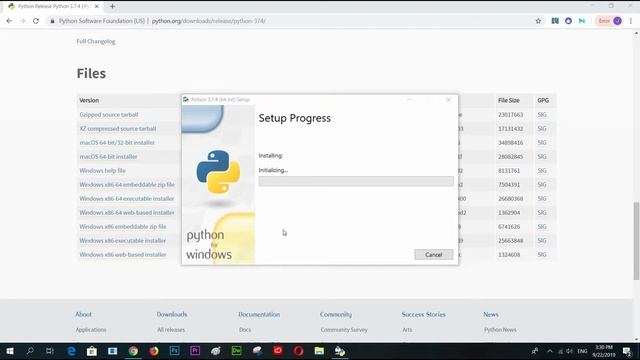Open notification center in system tray
Image resolution: width=640 pixels, height=360 pixels.
click(x=627, y=351)
